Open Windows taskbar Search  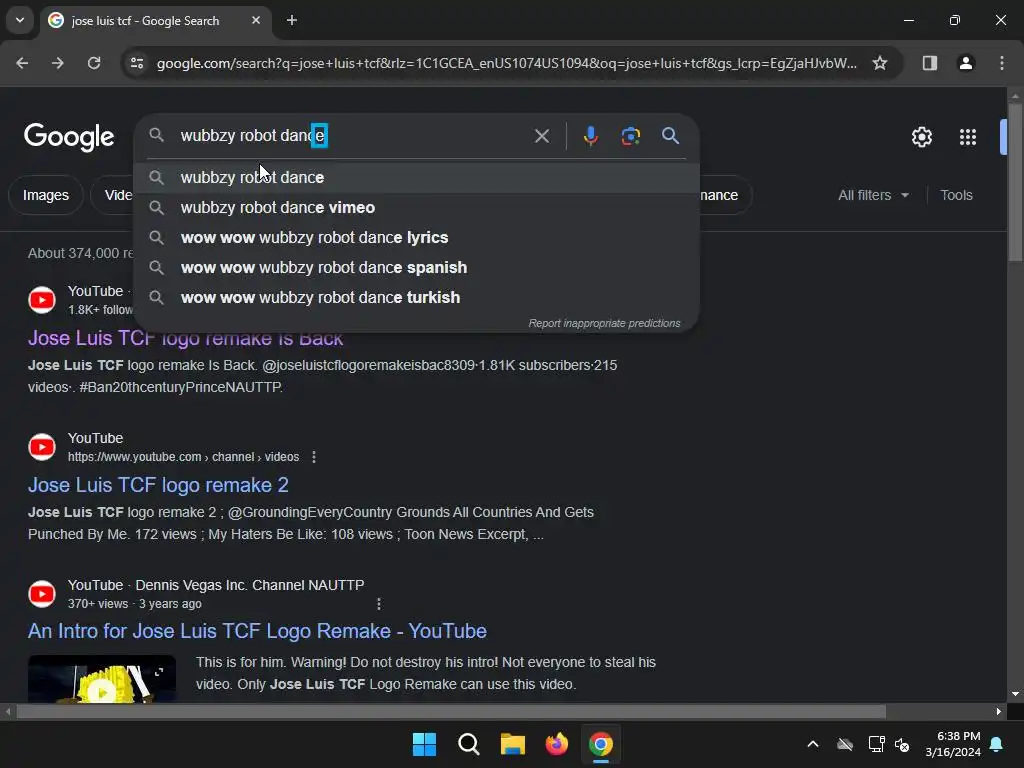click(x=469, y=744)
